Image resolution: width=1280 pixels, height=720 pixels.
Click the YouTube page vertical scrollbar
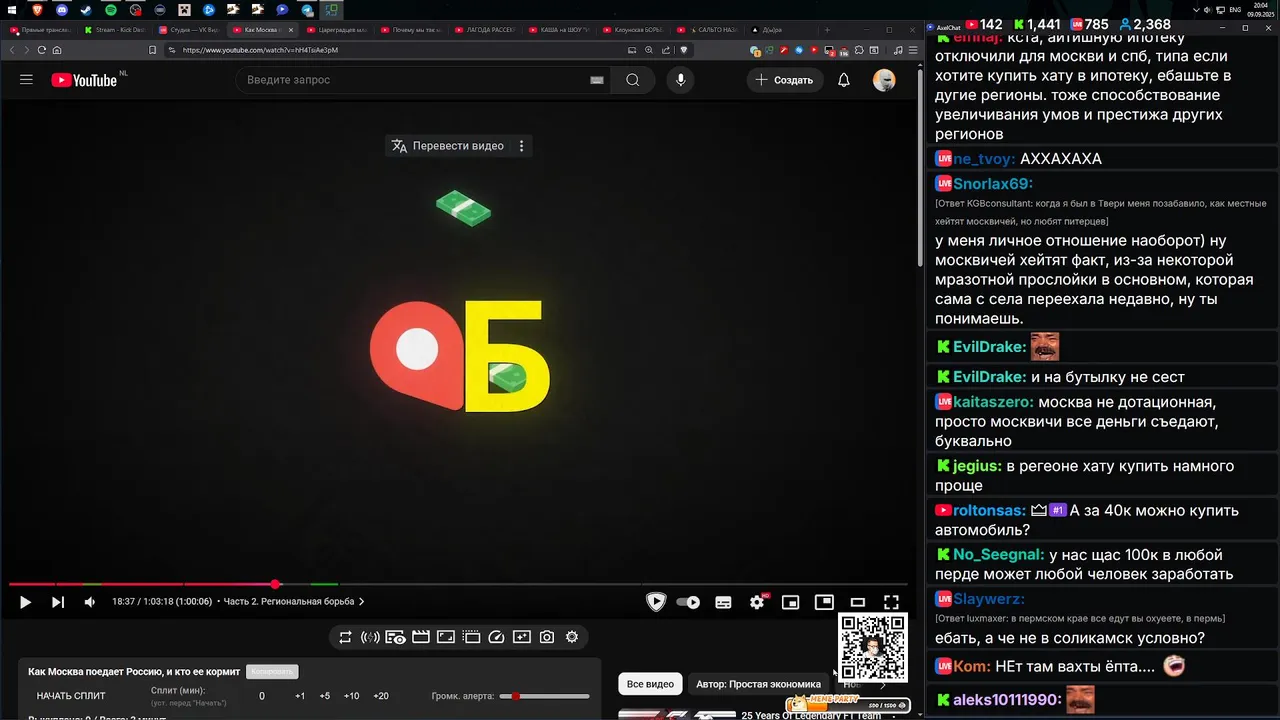[x=920, y=166]
